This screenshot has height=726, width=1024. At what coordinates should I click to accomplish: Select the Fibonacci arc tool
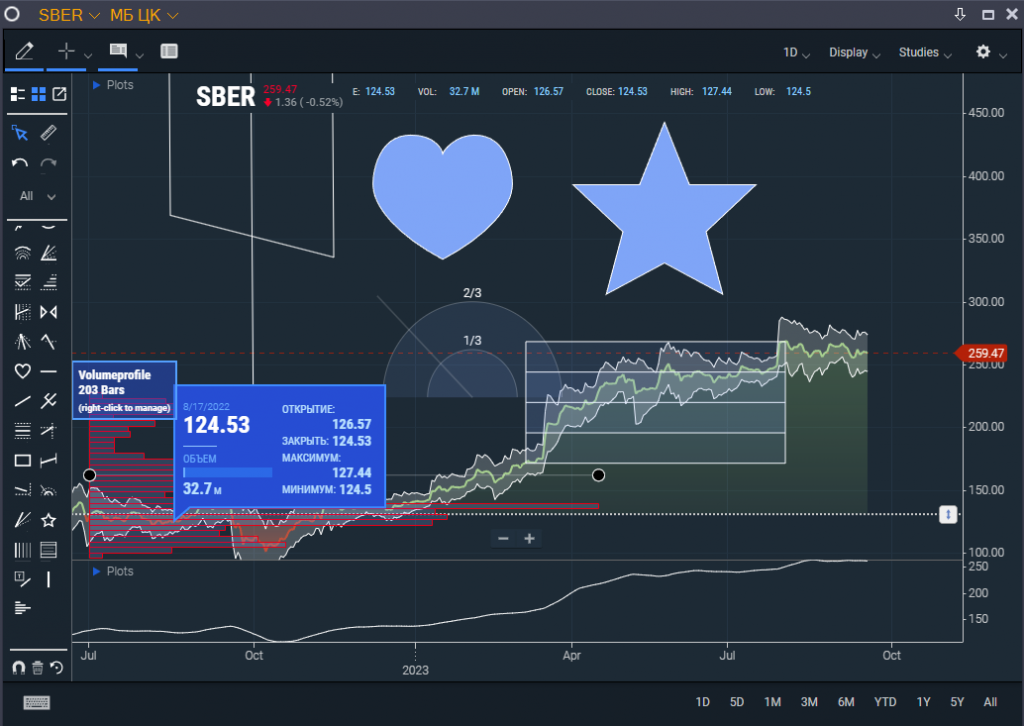(x=22, y=253)
